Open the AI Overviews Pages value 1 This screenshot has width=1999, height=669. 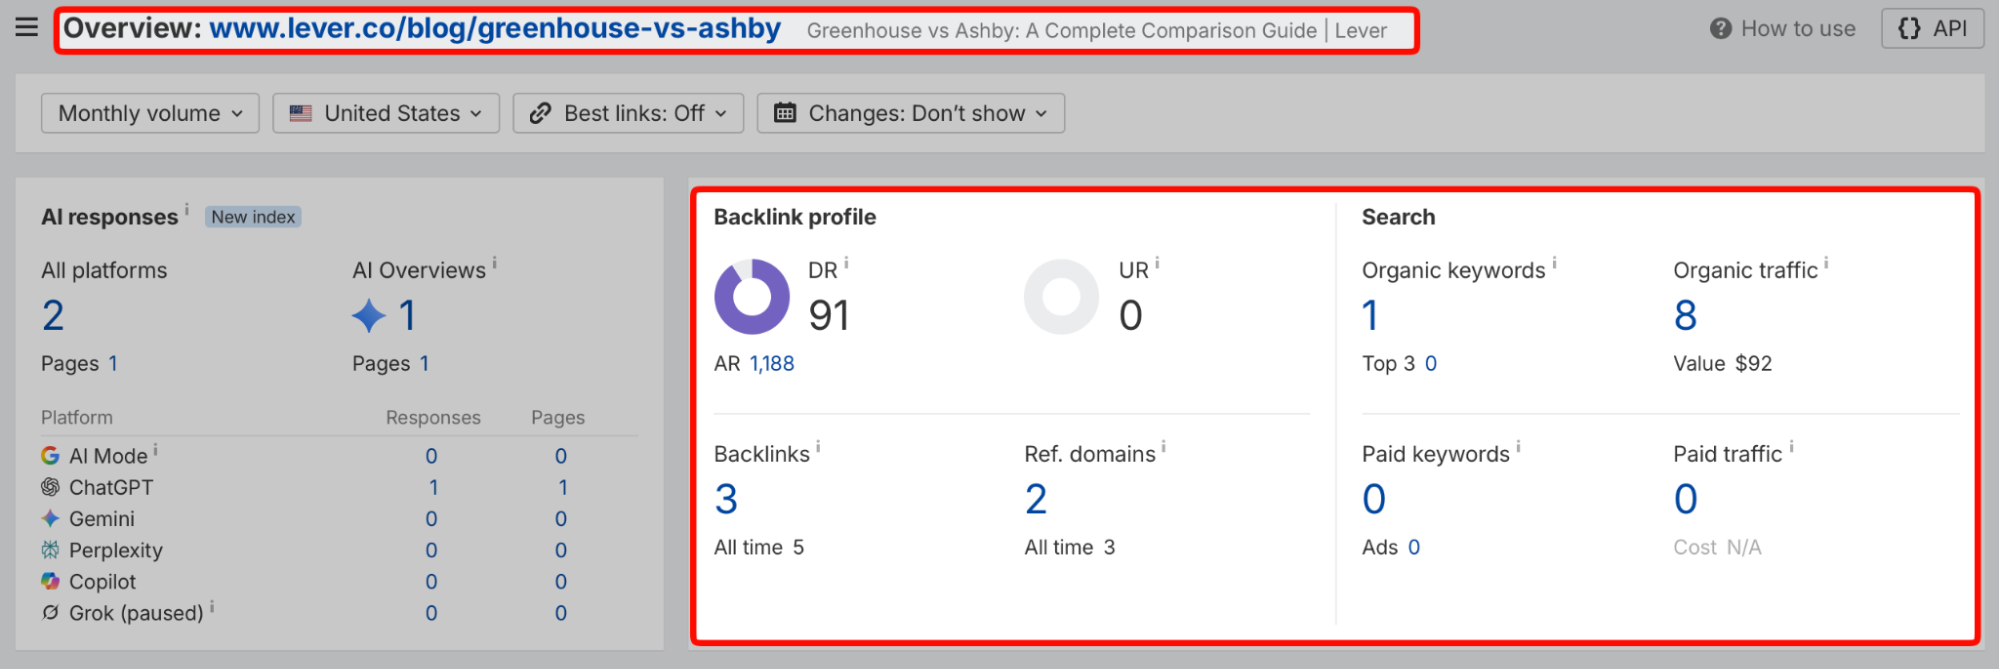point(424,364)
